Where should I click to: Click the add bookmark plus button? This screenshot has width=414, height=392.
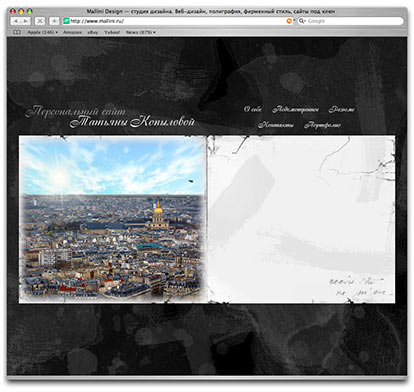54,21
